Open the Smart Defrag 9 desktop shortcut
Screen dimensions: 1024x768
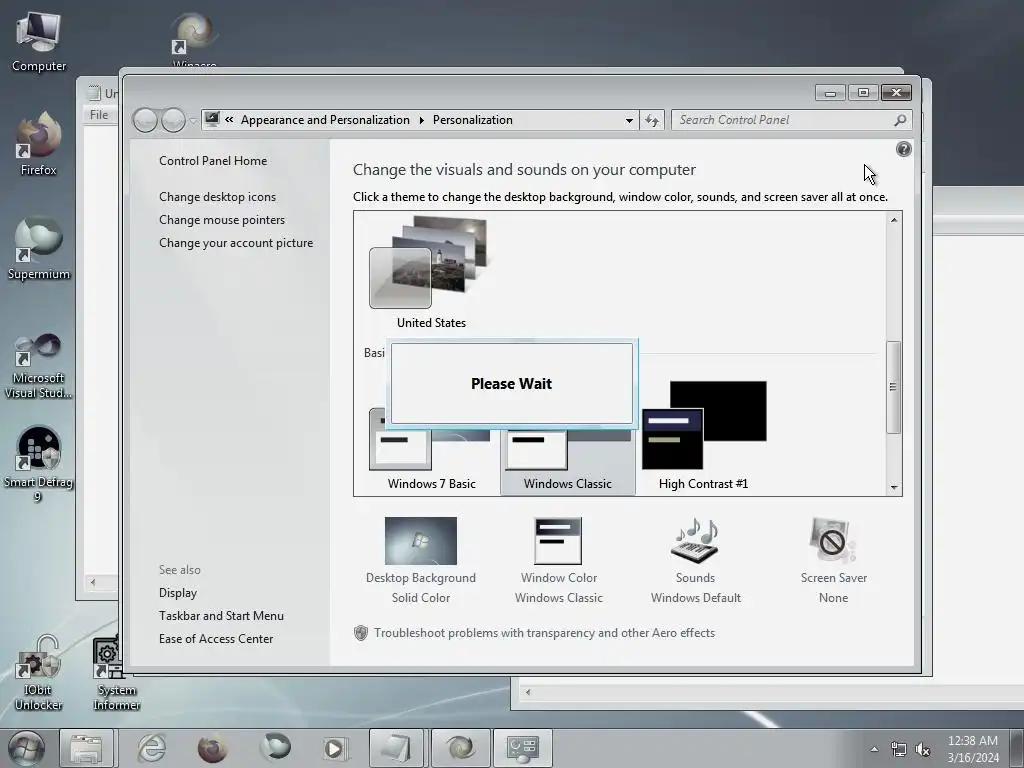[x=39, y=464]
